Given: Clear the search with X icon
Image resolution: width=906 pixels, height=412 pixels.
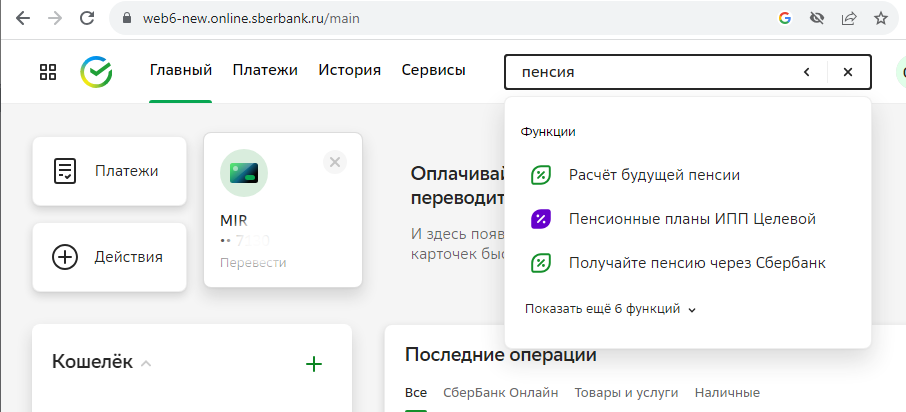Looking at the screenshot, I should [848, 72].
